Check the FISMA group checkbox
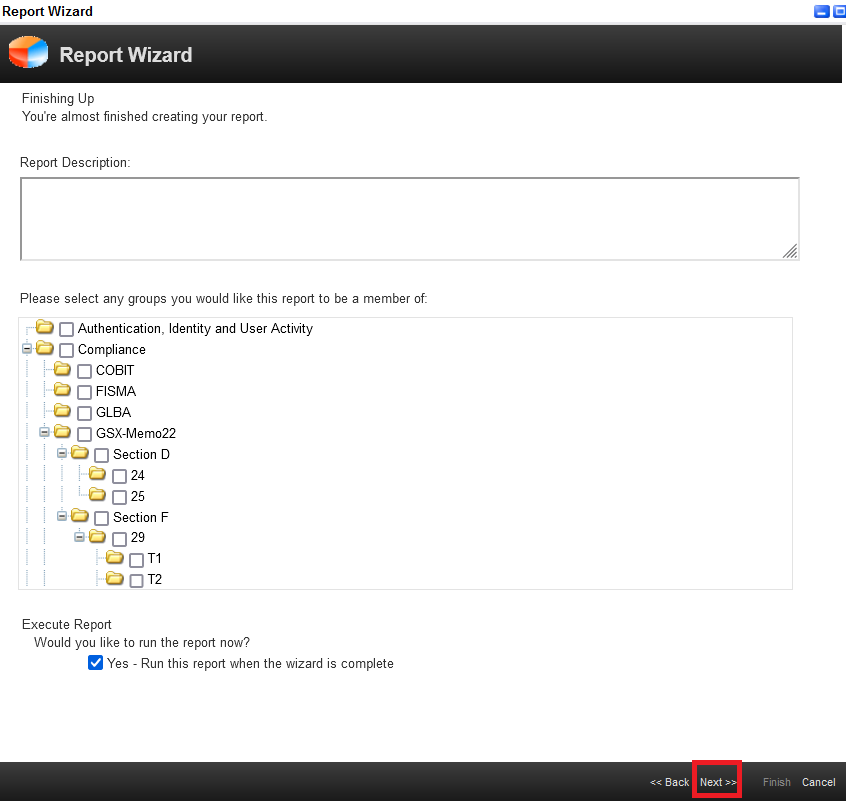The height and width of the screenshot is (801, 846). [x=84, y=392]
